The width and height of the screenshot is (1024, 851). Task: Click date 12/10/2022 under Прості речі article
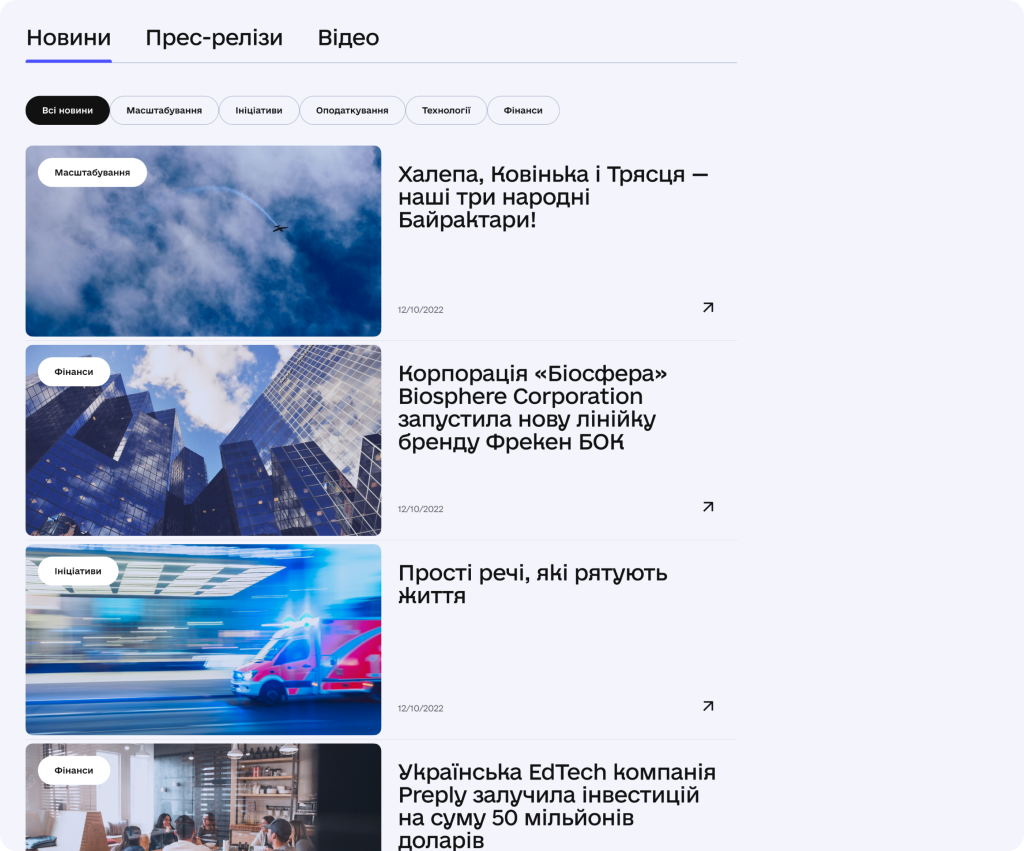pyautogui.click(x=421, y=708)
